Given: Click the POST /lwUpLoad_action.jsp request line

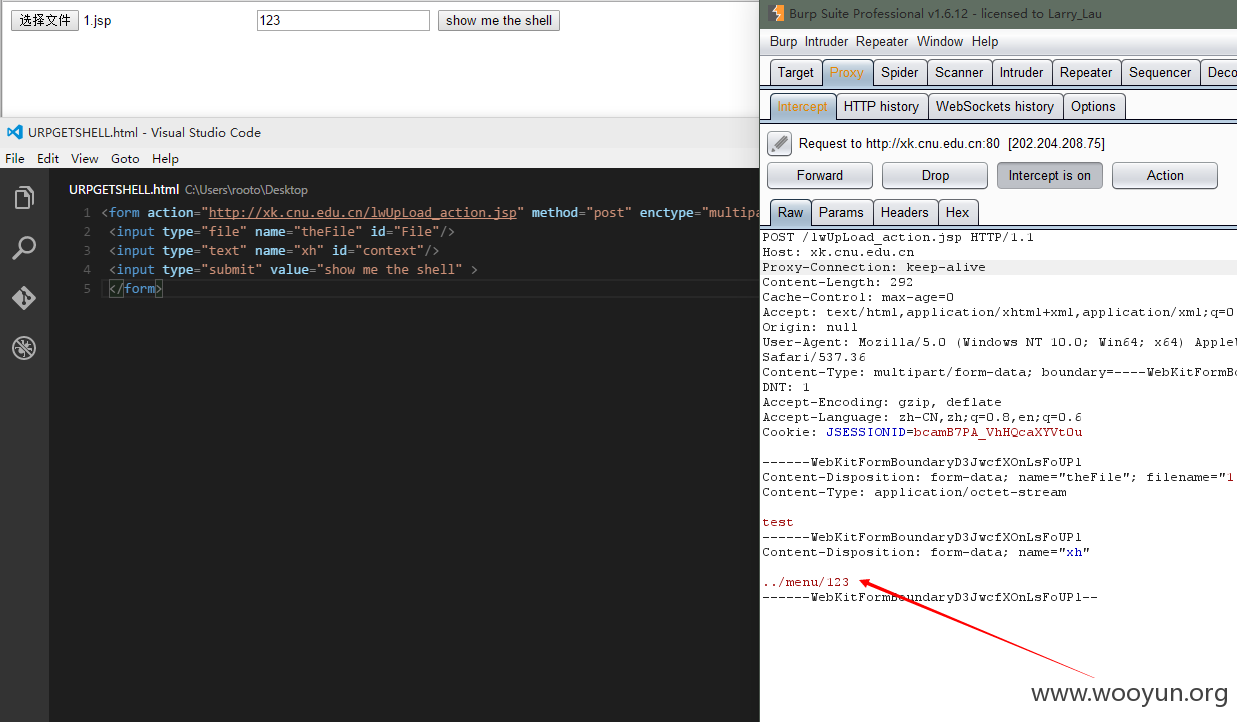Looking at the screenshot, I should point(898,237).
